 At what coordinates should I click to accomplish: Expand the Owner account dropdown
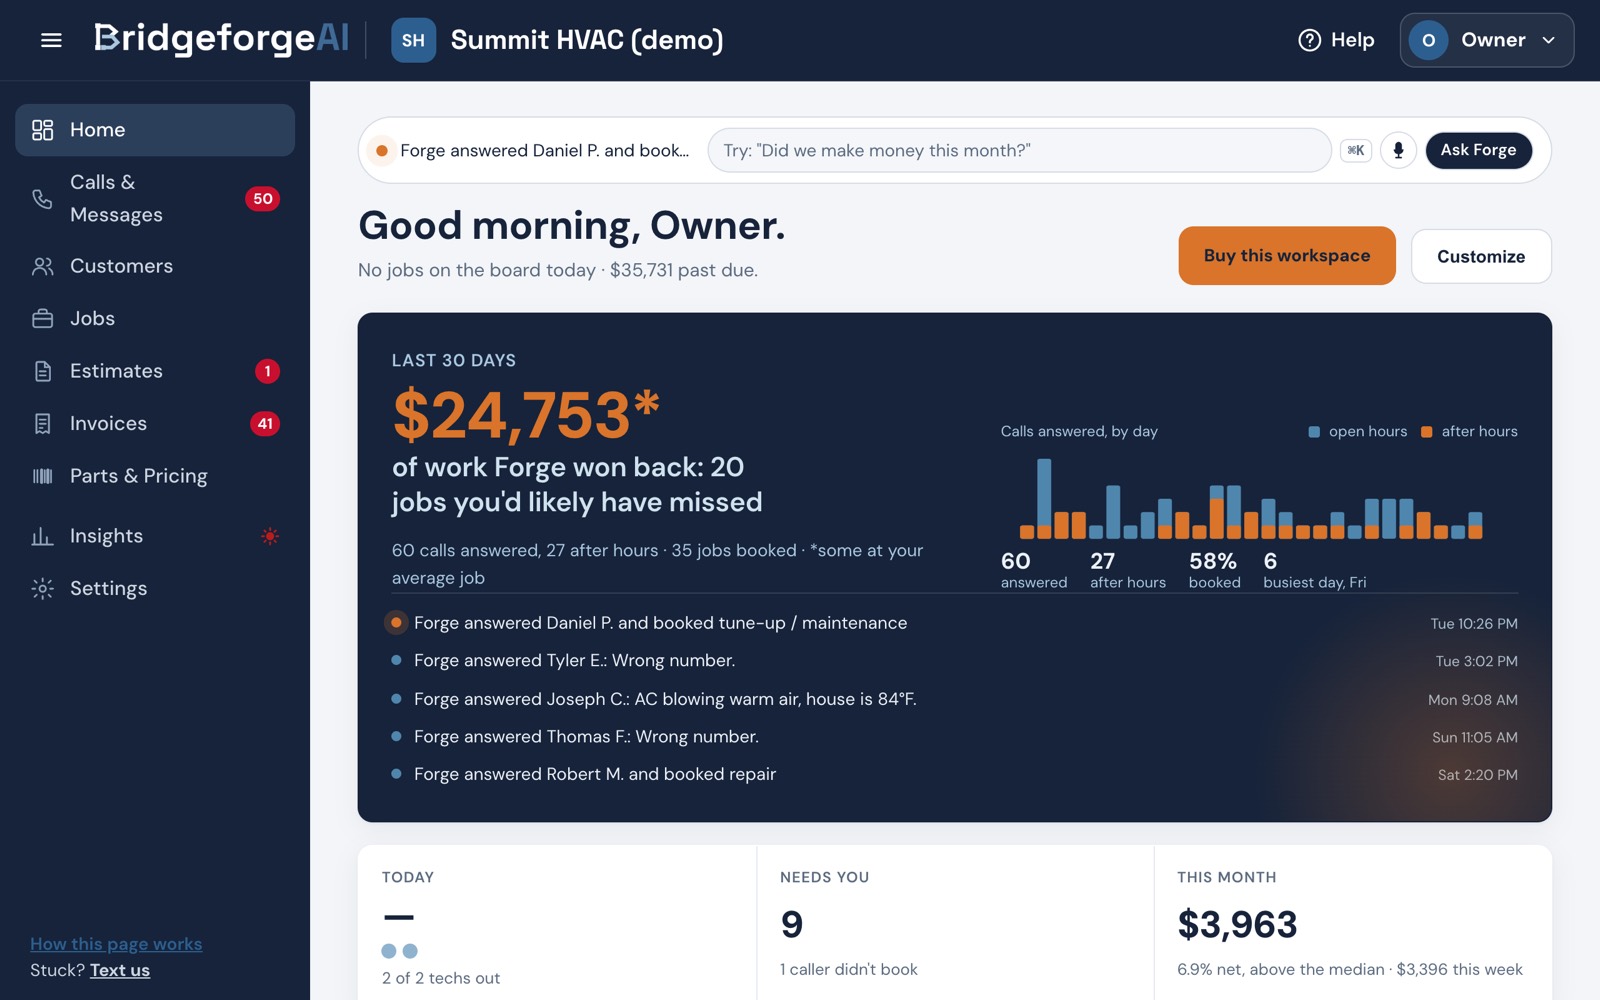[1486, 40]
